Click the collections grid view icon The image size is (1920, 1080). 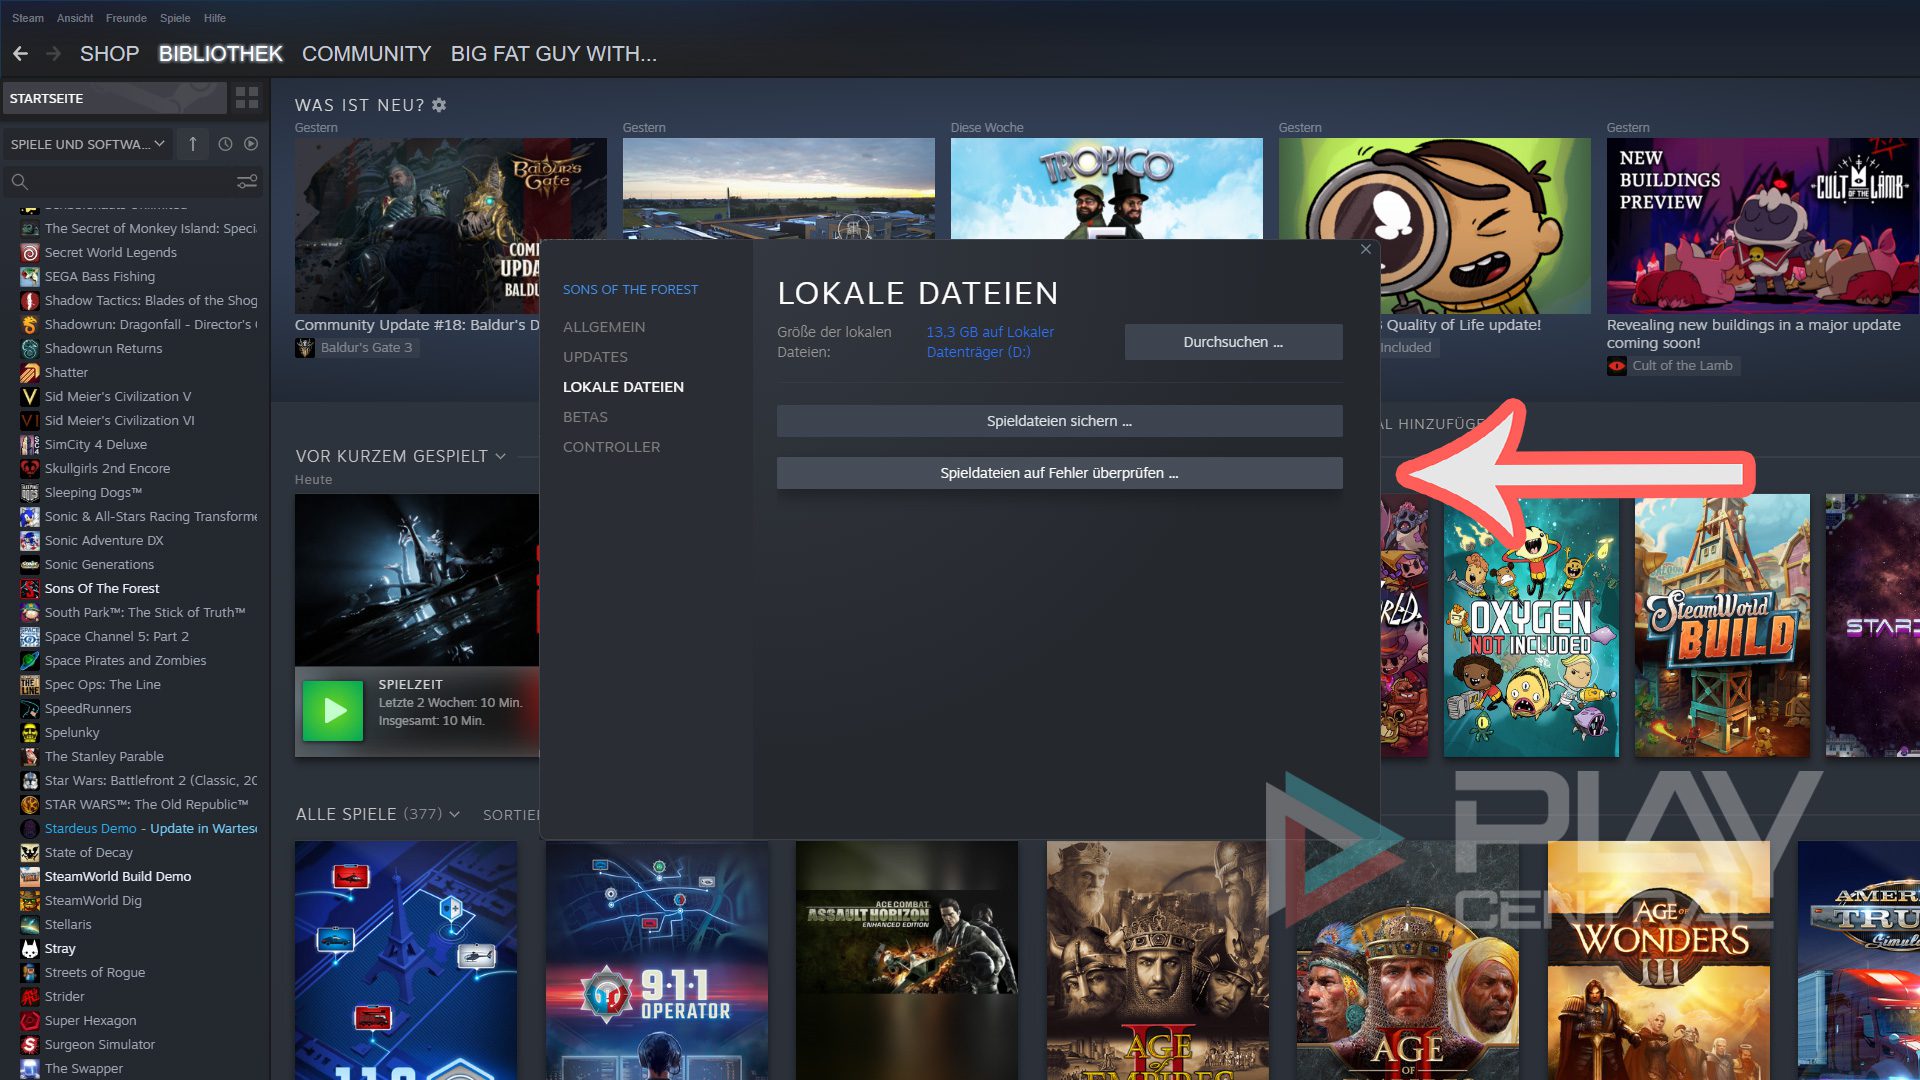point(246,98)
